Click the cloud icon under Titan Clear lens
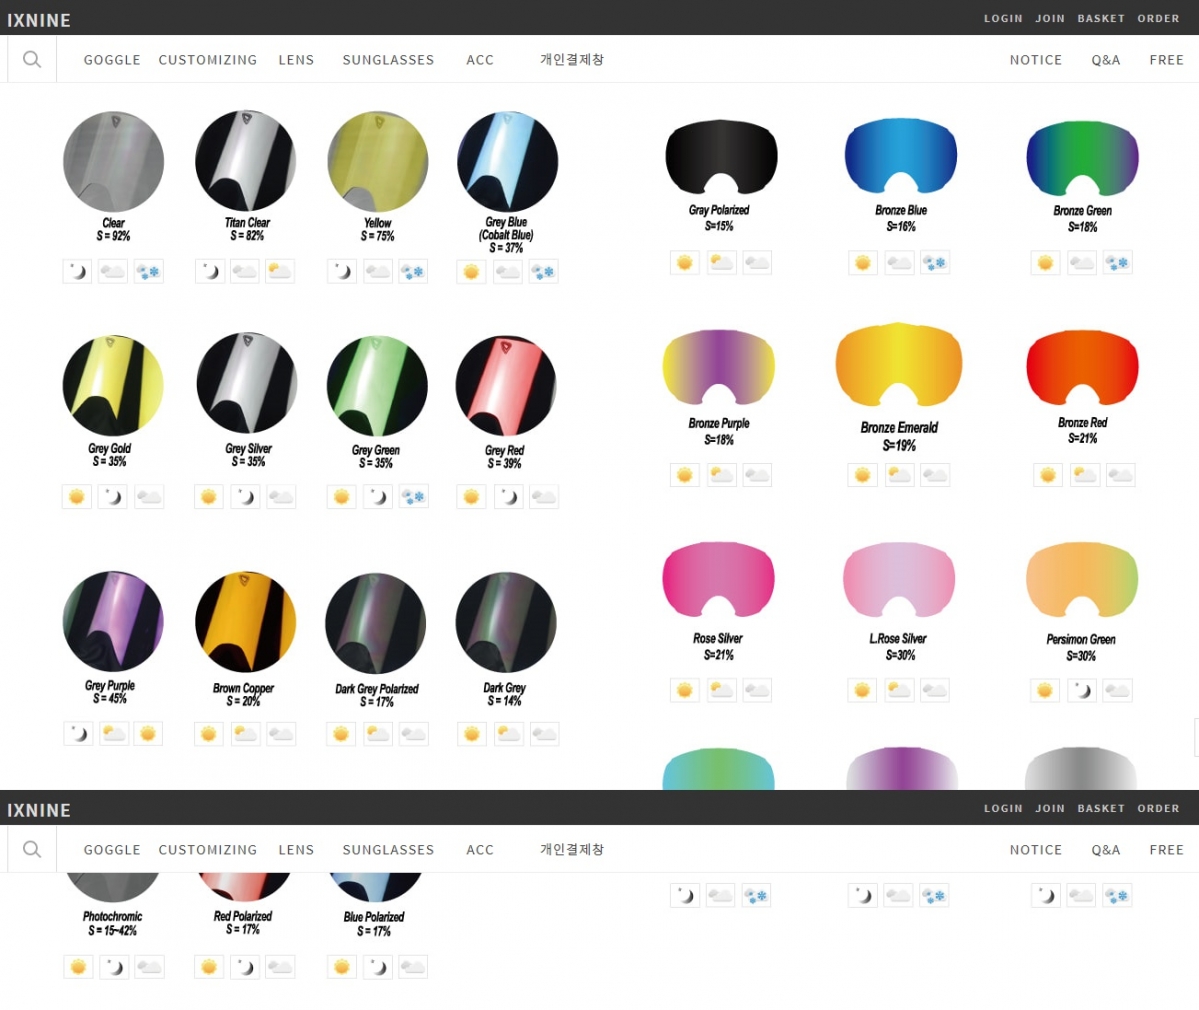1199x1010 pixels. pyautogui.click(x=245, y=271)
